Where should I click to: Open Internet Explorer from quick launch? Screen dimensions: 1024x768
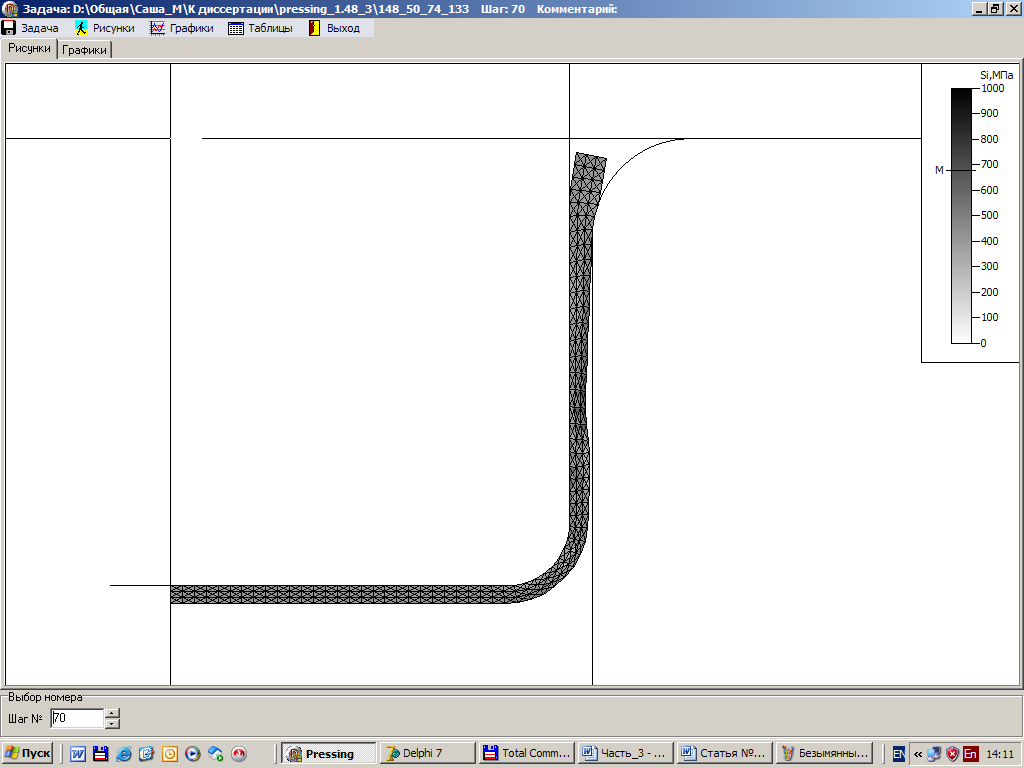tap(124, 754)
